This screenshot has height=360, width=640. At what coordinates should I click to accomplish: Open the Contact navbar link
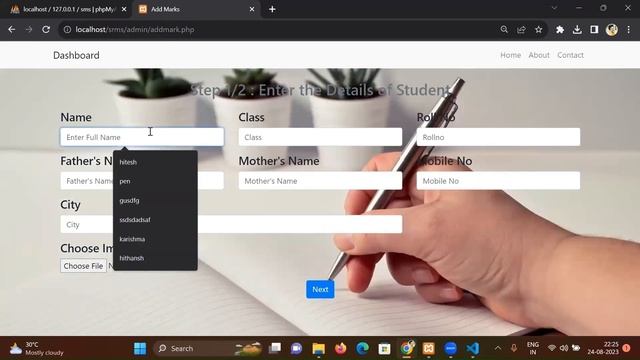570,55
